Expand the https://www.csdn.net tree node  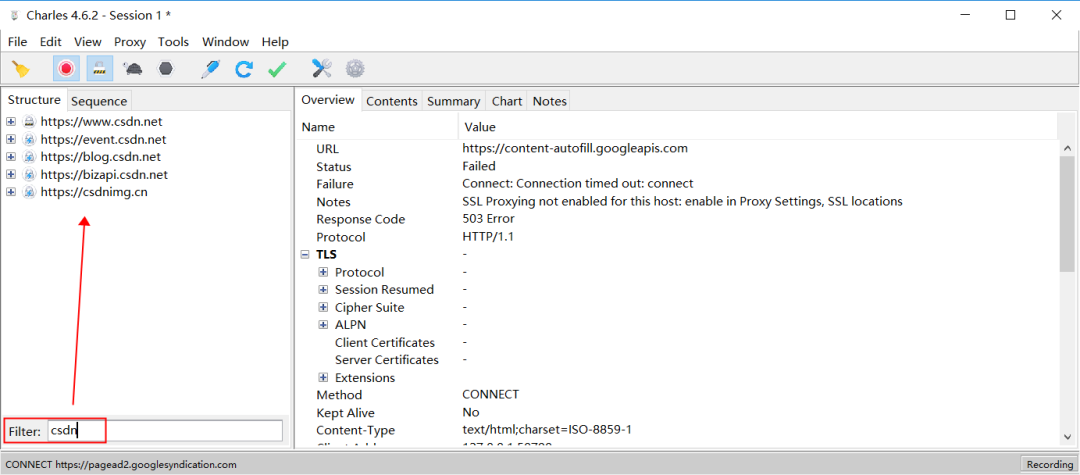pyautogui.click(x=11, y=122)
